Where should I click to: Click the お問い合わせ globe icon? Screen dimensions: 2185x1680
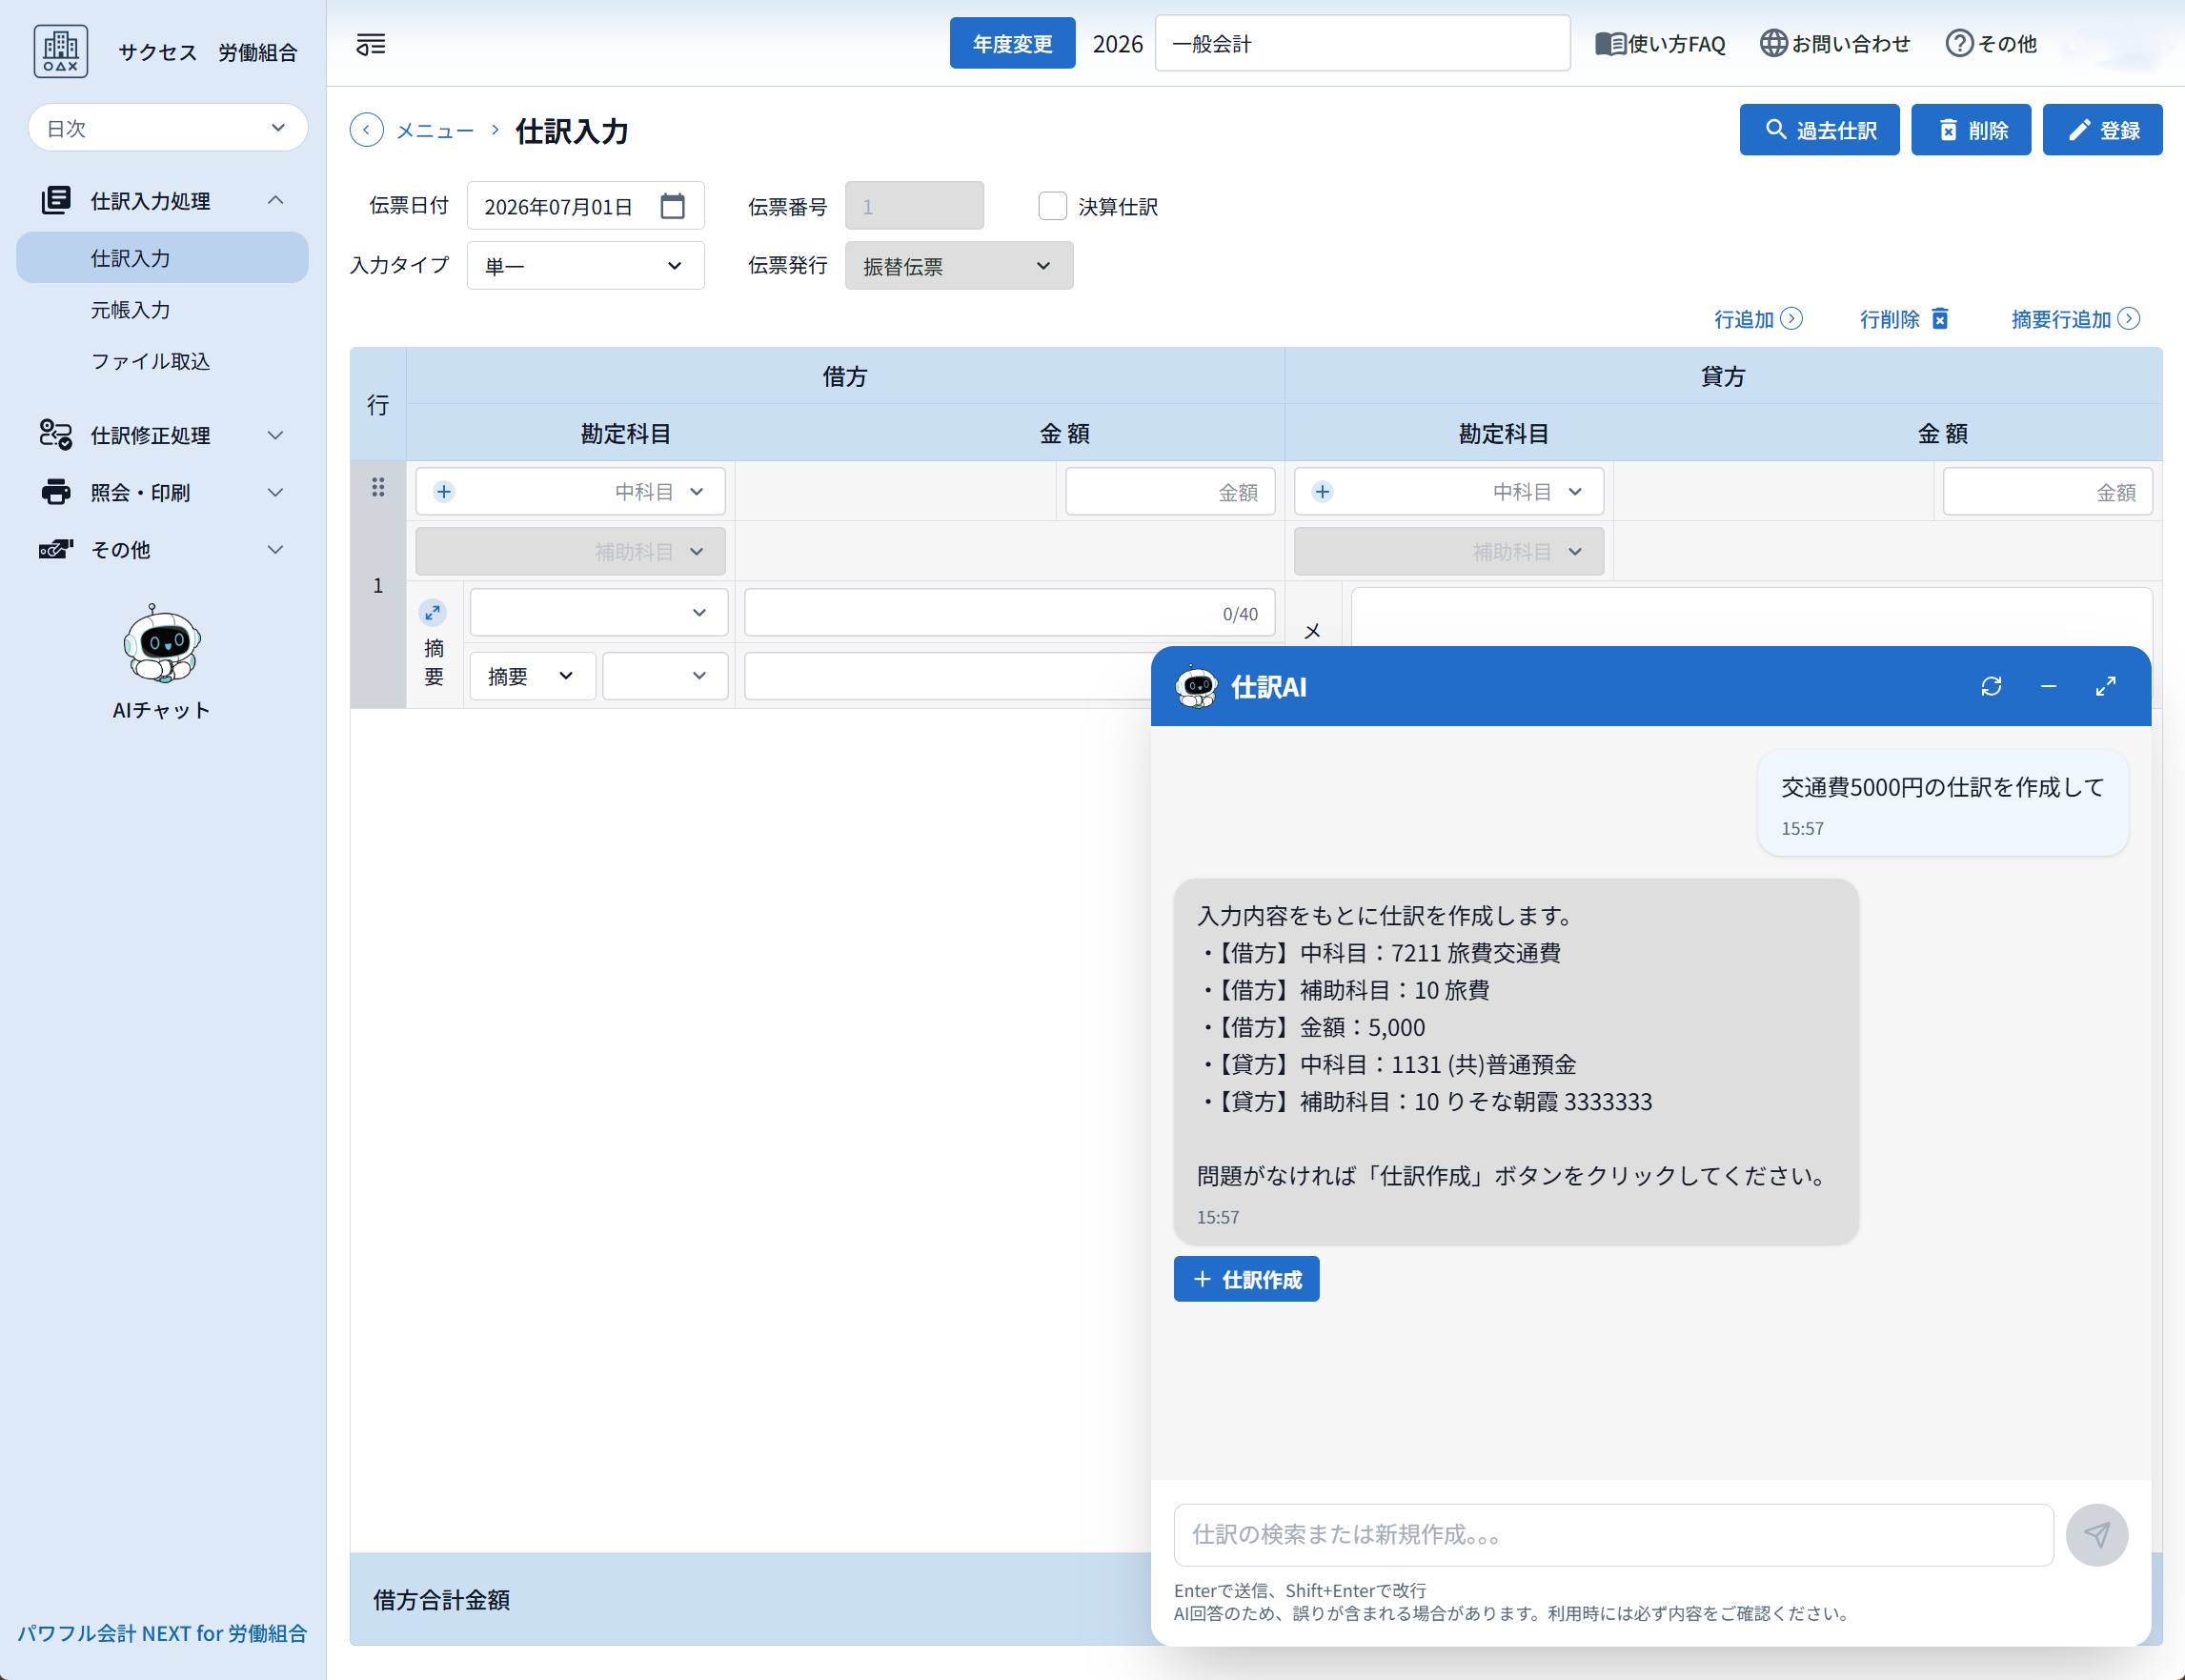1773,43
